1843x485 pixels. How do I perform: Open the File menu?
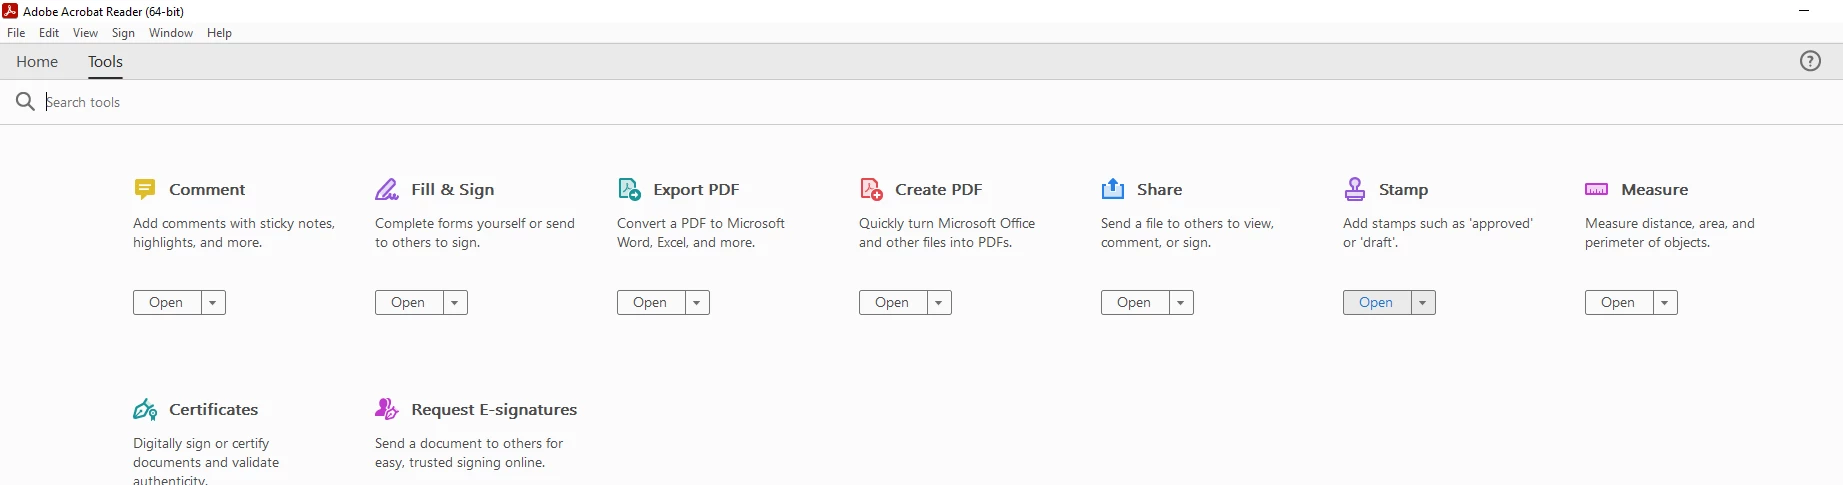tap(16, 33)
